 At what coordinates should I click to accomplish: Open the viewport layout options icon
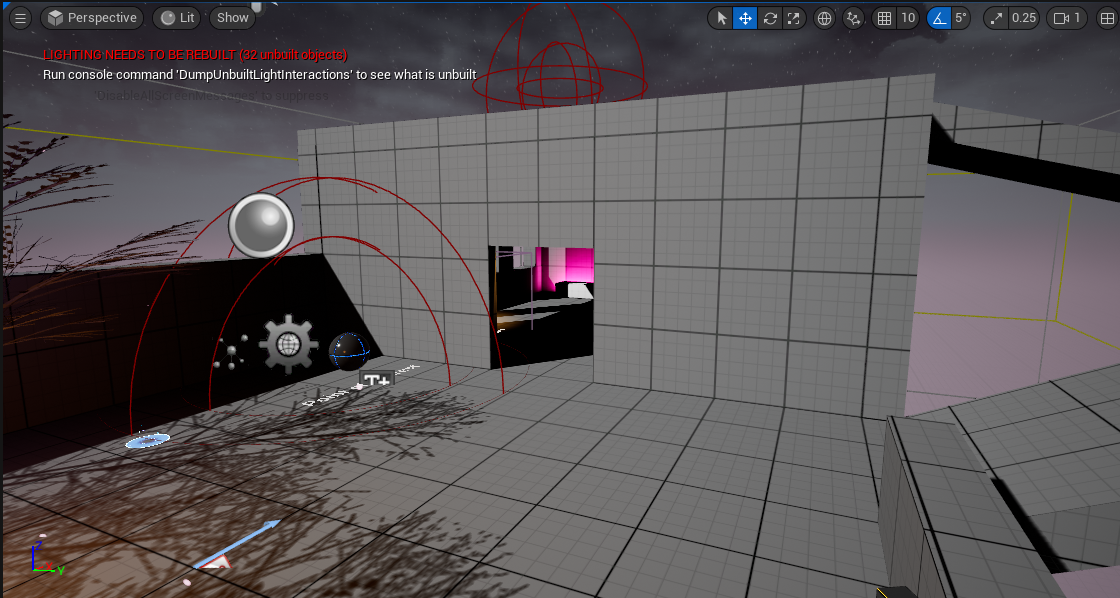pyautogui.click(x=1107, y=19)
